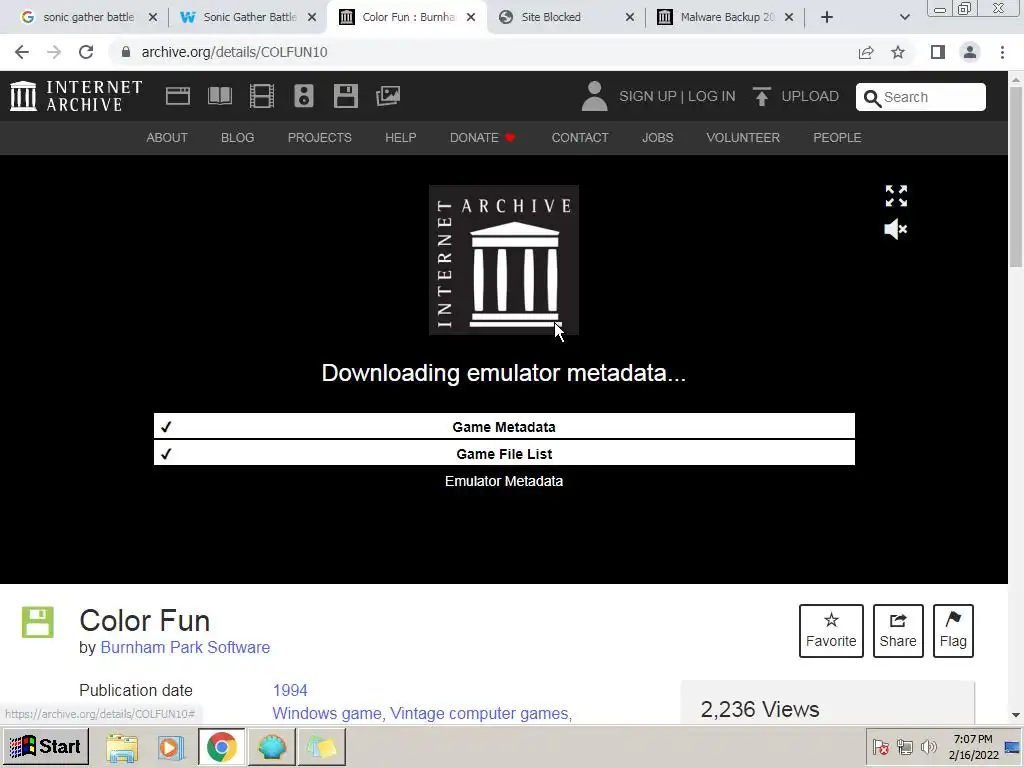1024x768 pixels.
Task: Enter fullscreen emulator mode
Action: pyautogui.click(x=896, y=195)
